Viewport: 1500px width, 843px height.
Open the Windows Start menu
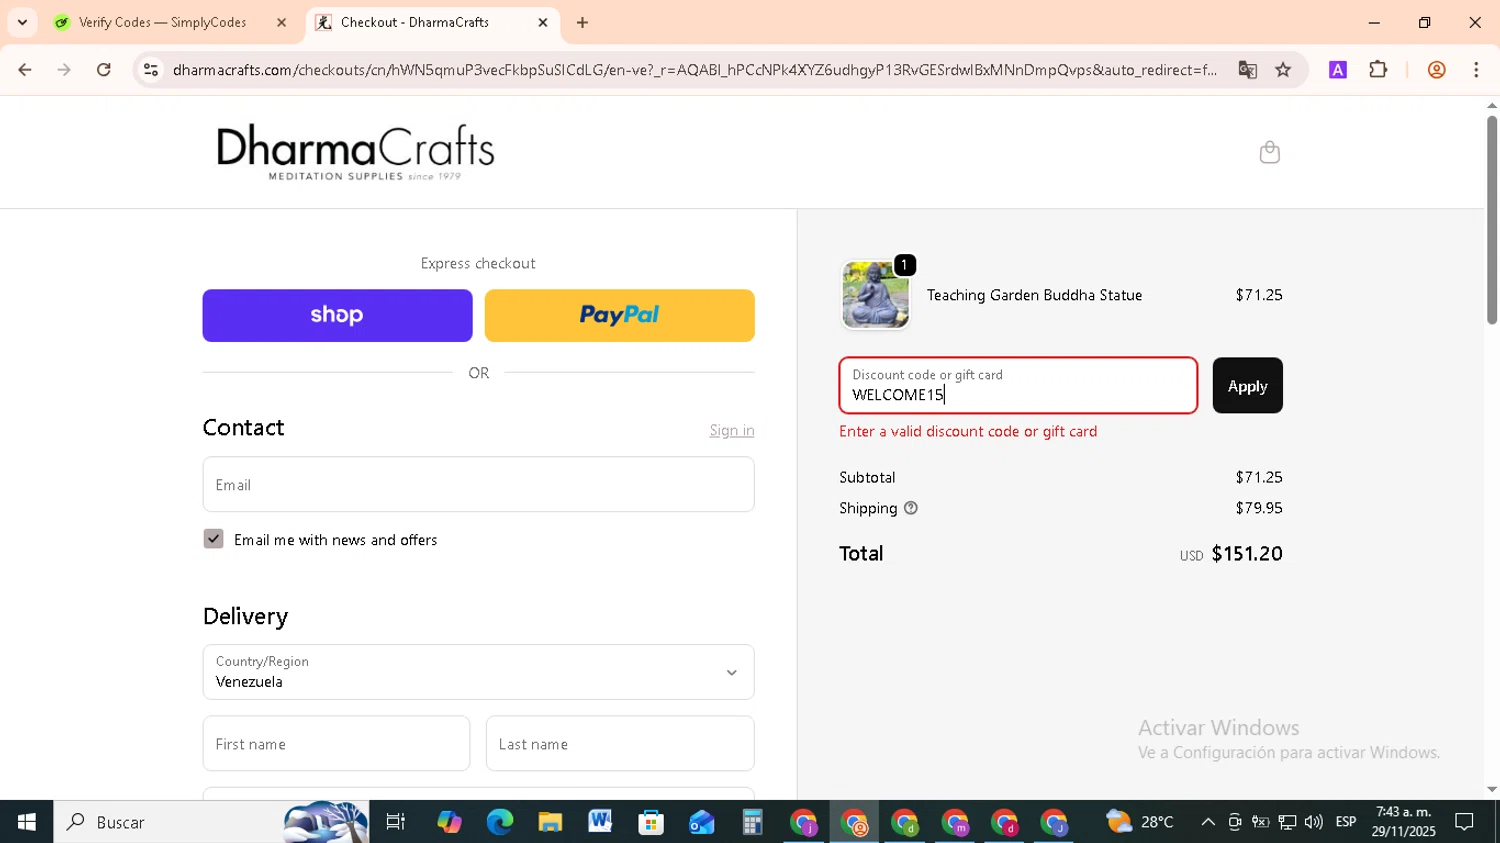click(27, 822)
